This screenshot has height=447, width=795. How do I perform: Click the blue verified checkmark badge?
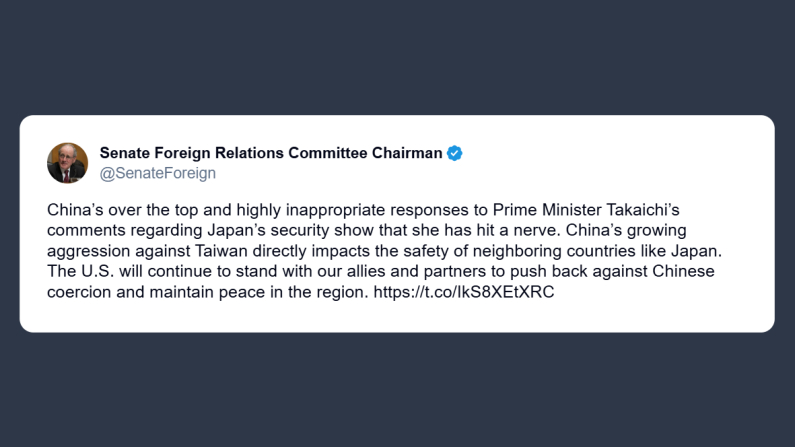(x=455, y=153)
